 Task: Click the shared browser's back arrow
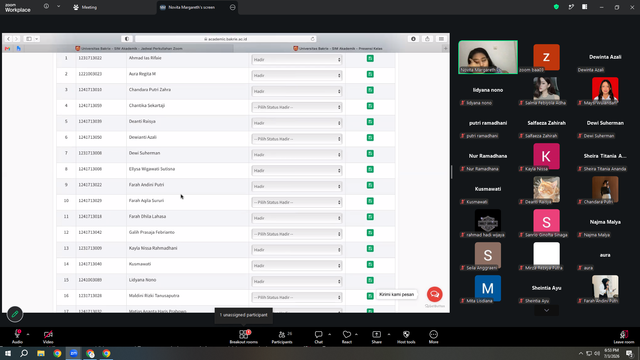coord(8,39)
